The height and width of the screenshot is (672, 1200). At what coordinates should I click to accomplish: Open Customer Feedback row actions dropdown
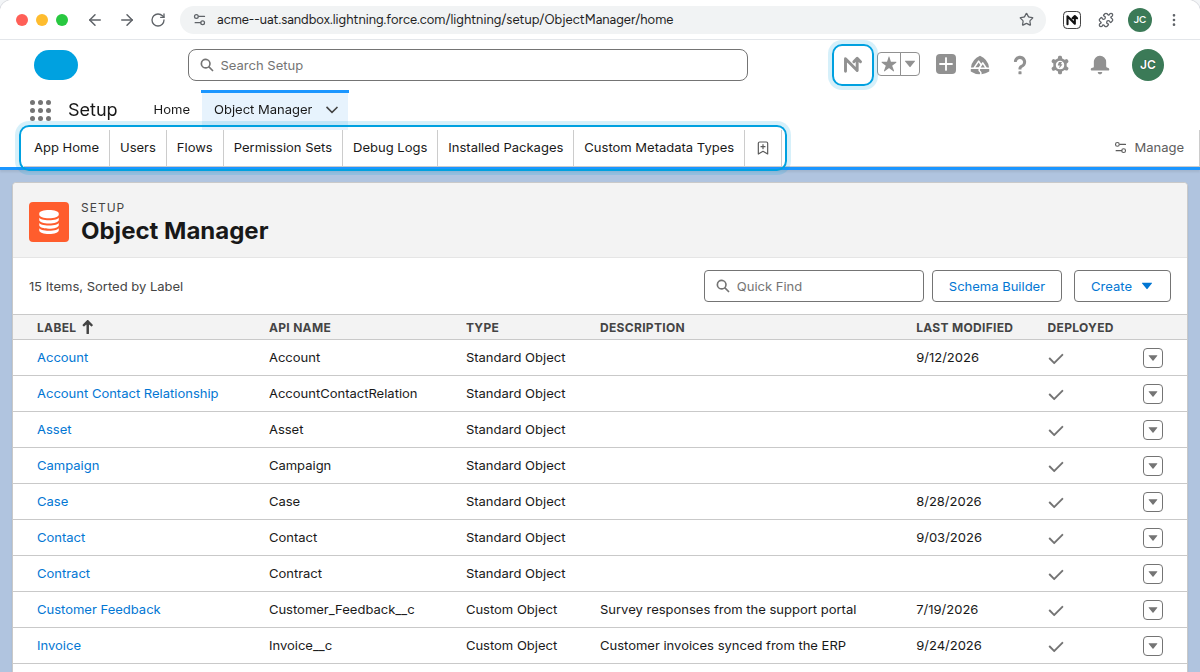coord(1153,610)
